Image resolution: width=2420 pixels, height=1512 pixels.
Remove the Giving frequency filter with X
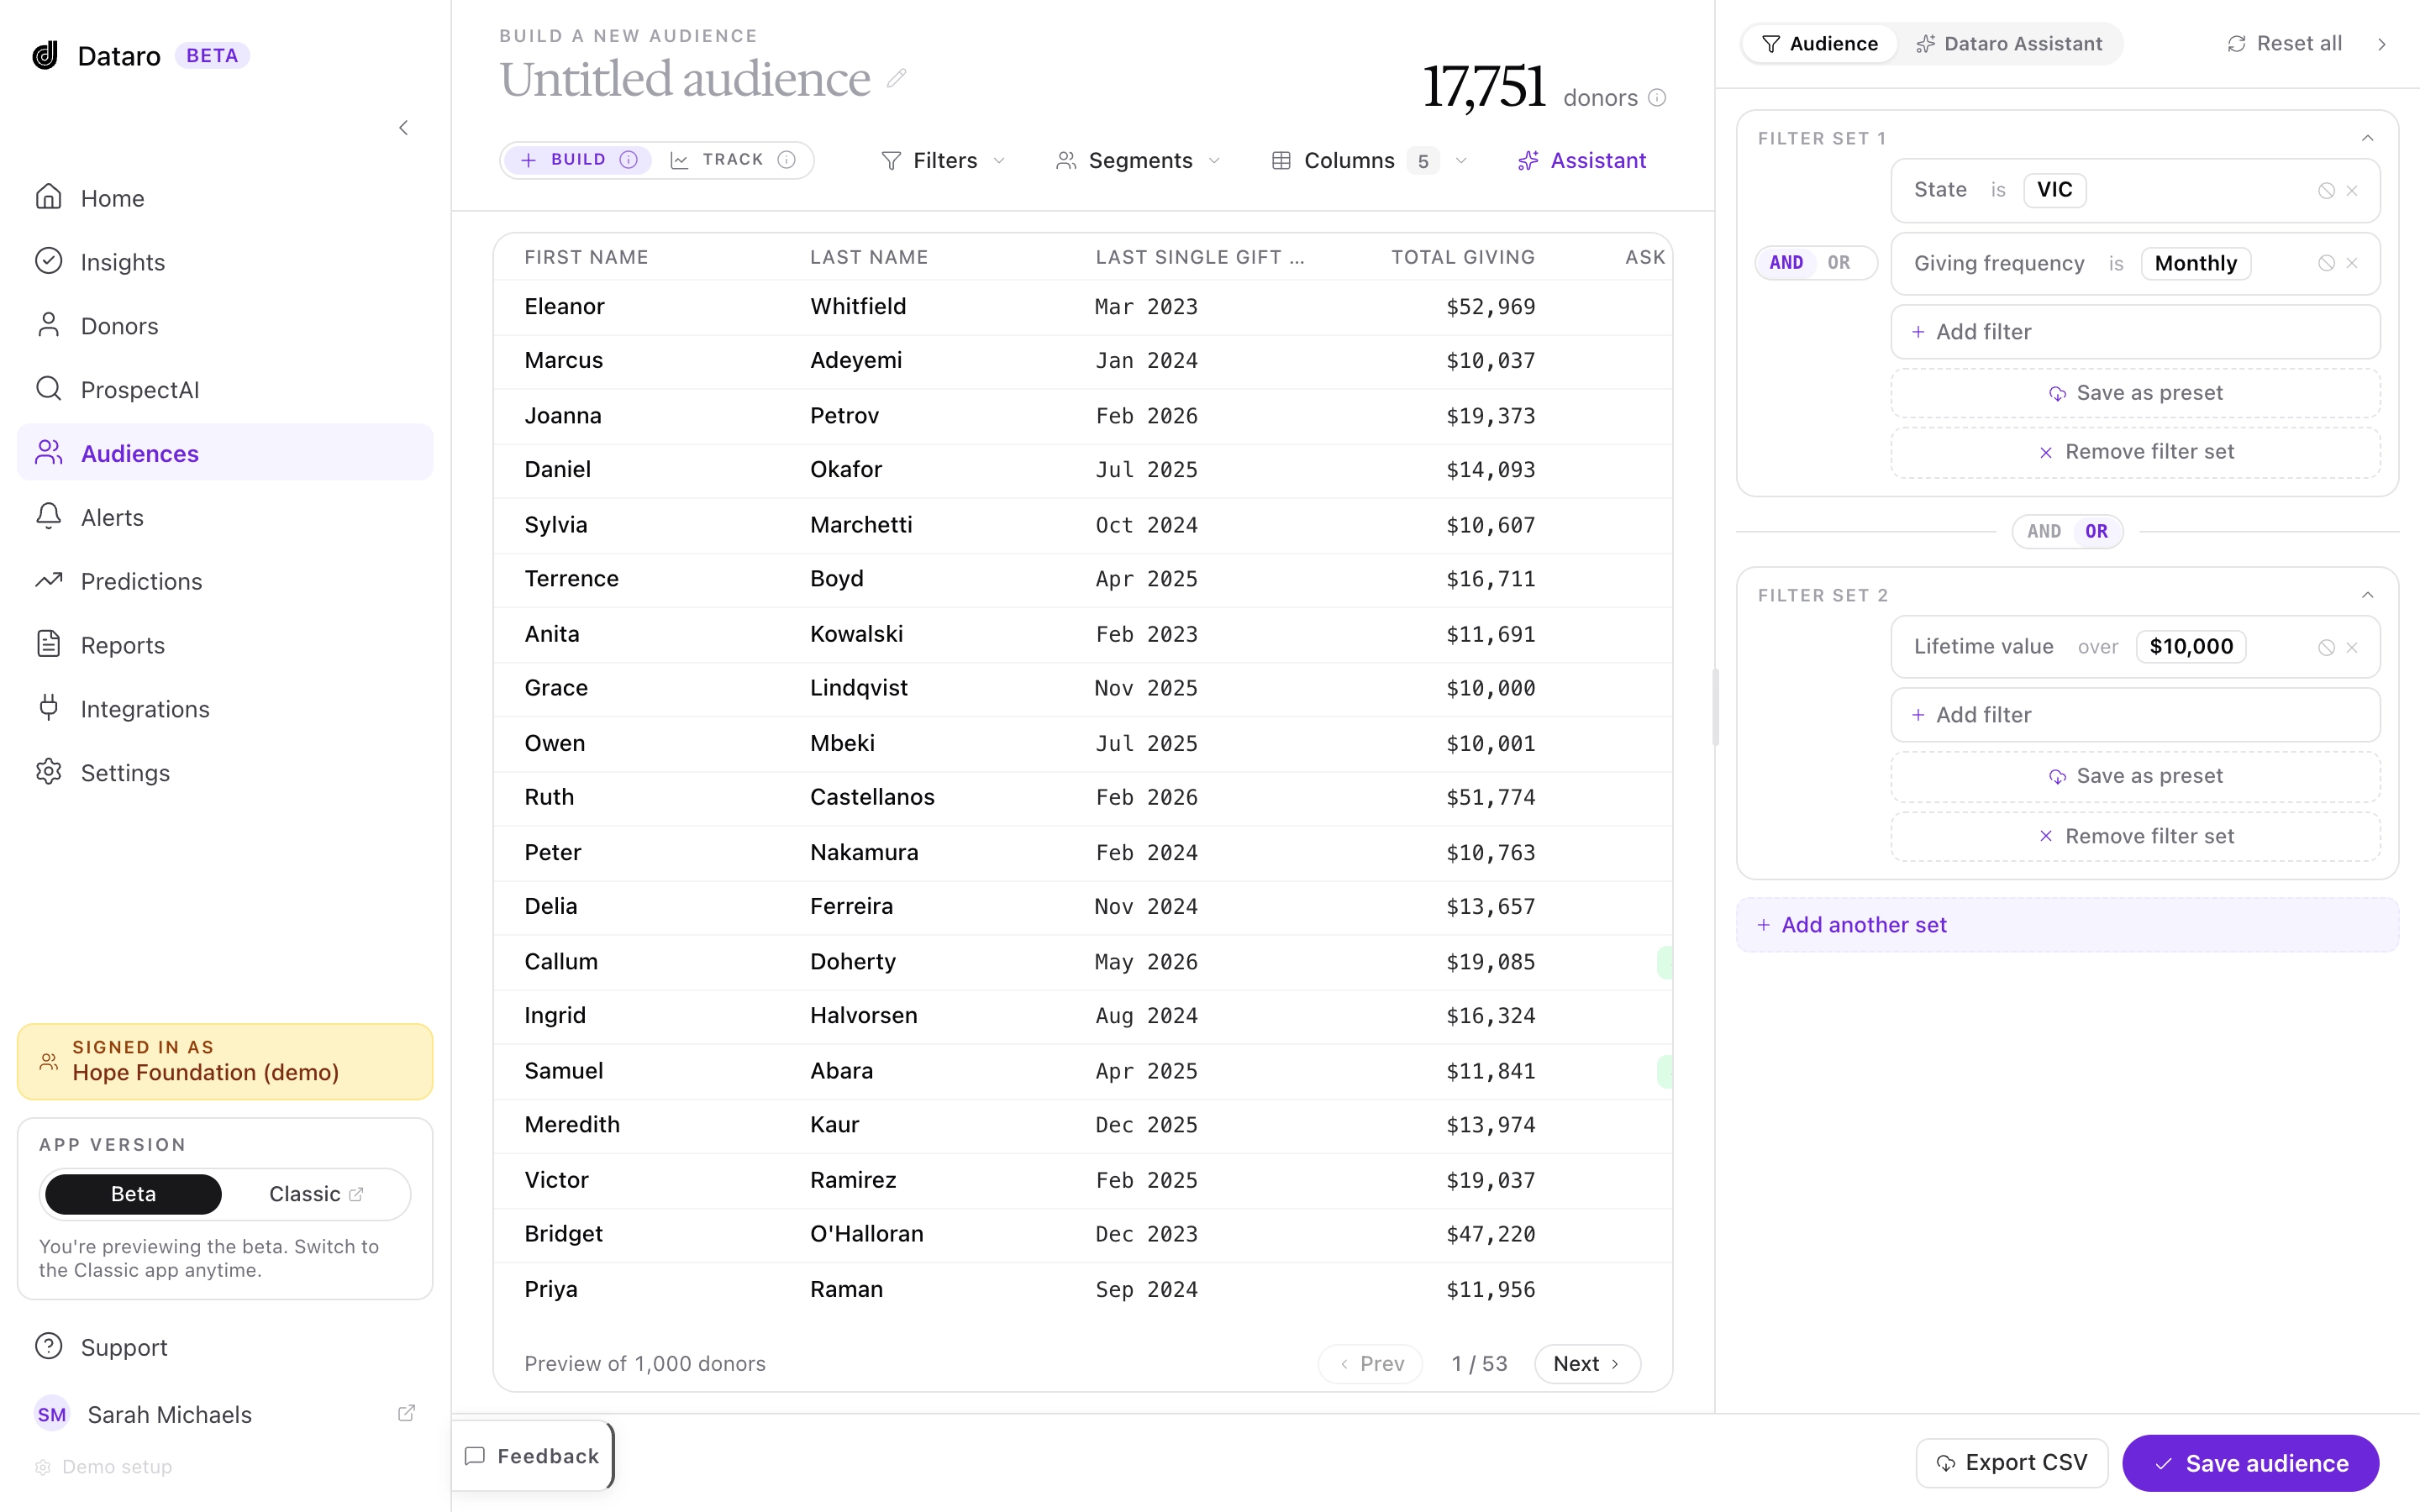(2352, 263)
